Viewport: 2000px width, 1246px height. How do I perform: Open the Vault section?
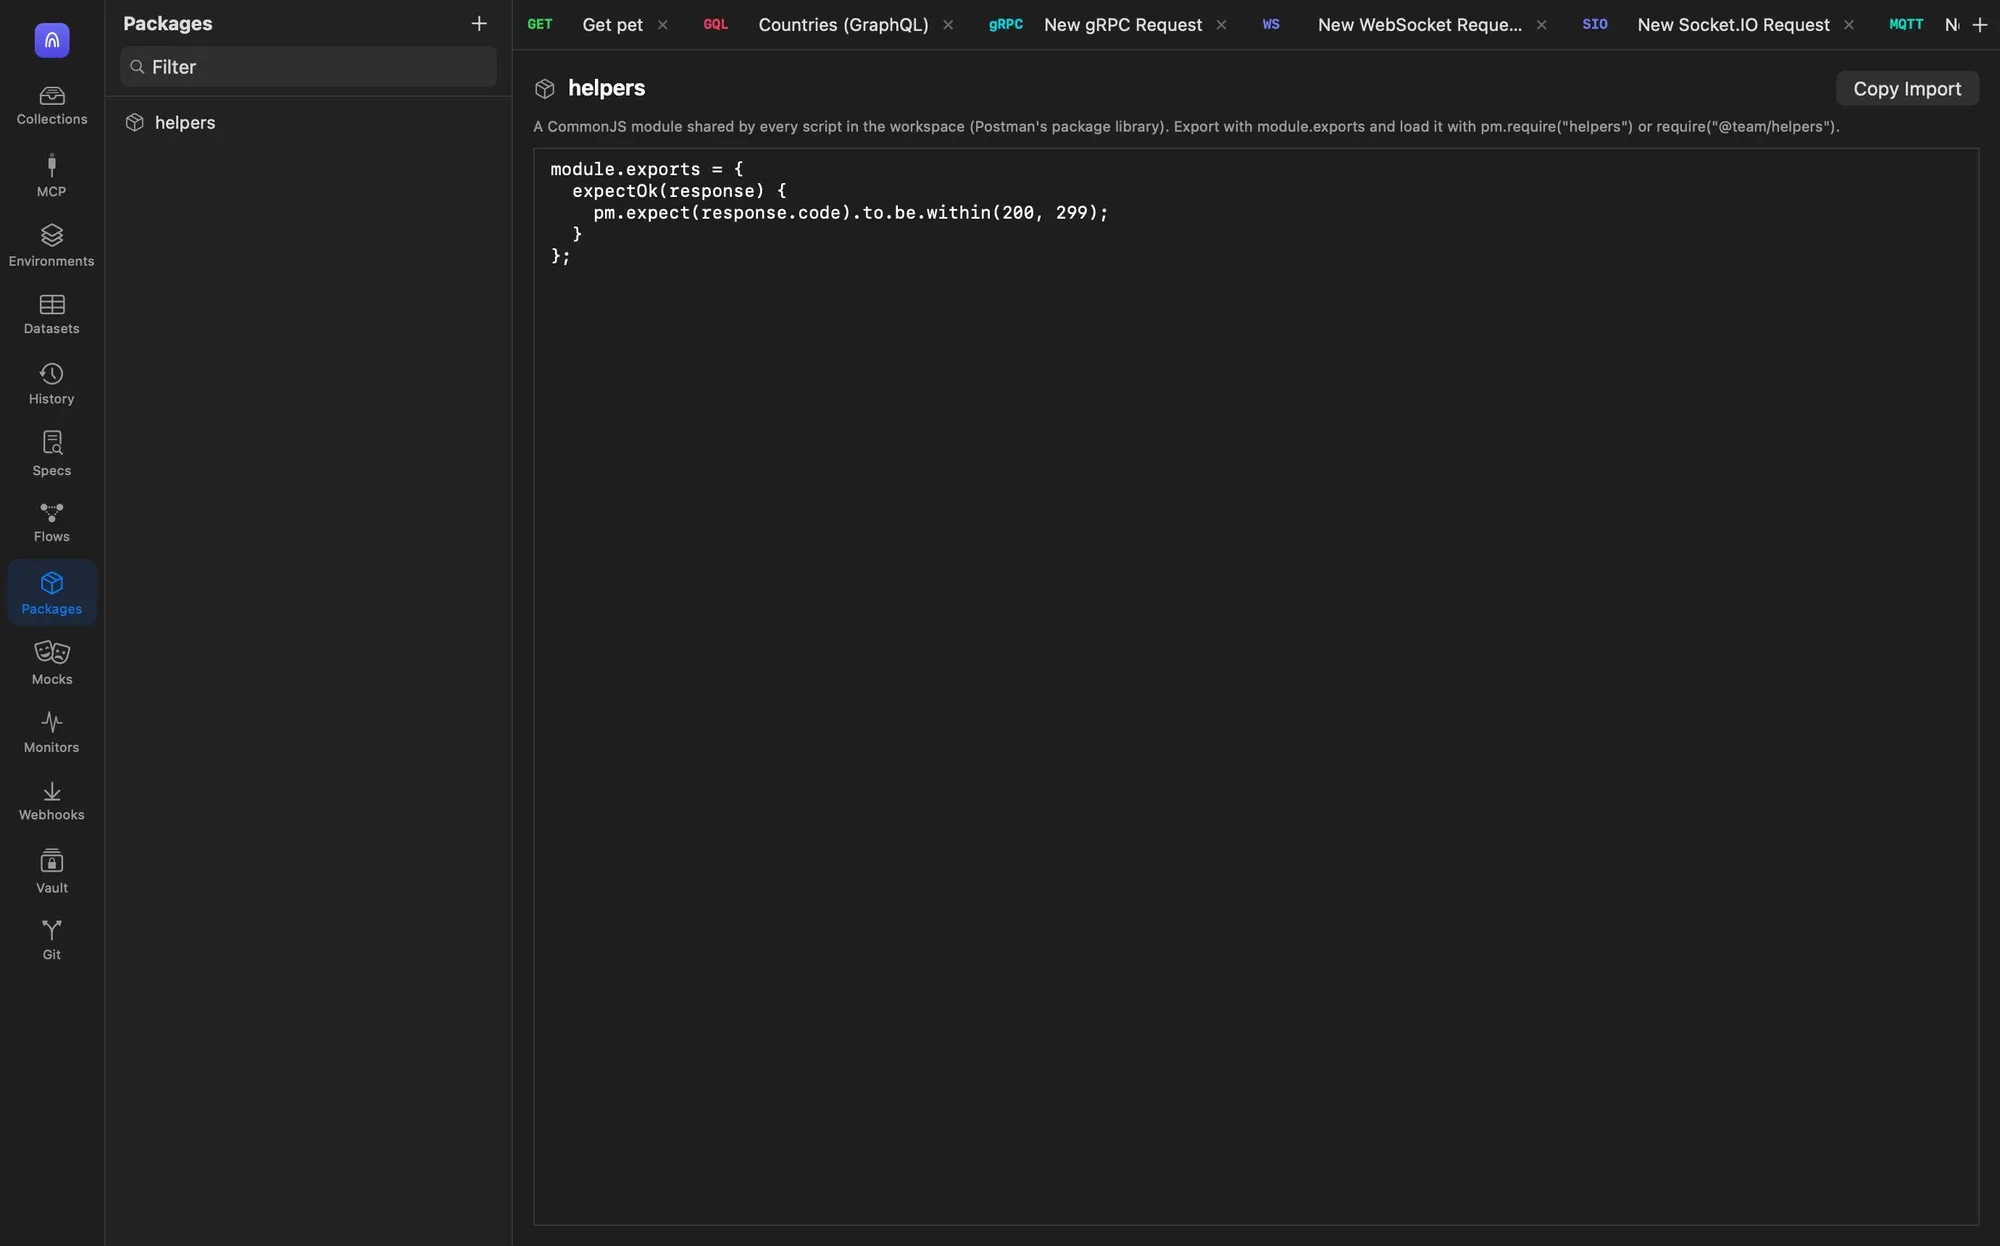click(x=52, y=871)
